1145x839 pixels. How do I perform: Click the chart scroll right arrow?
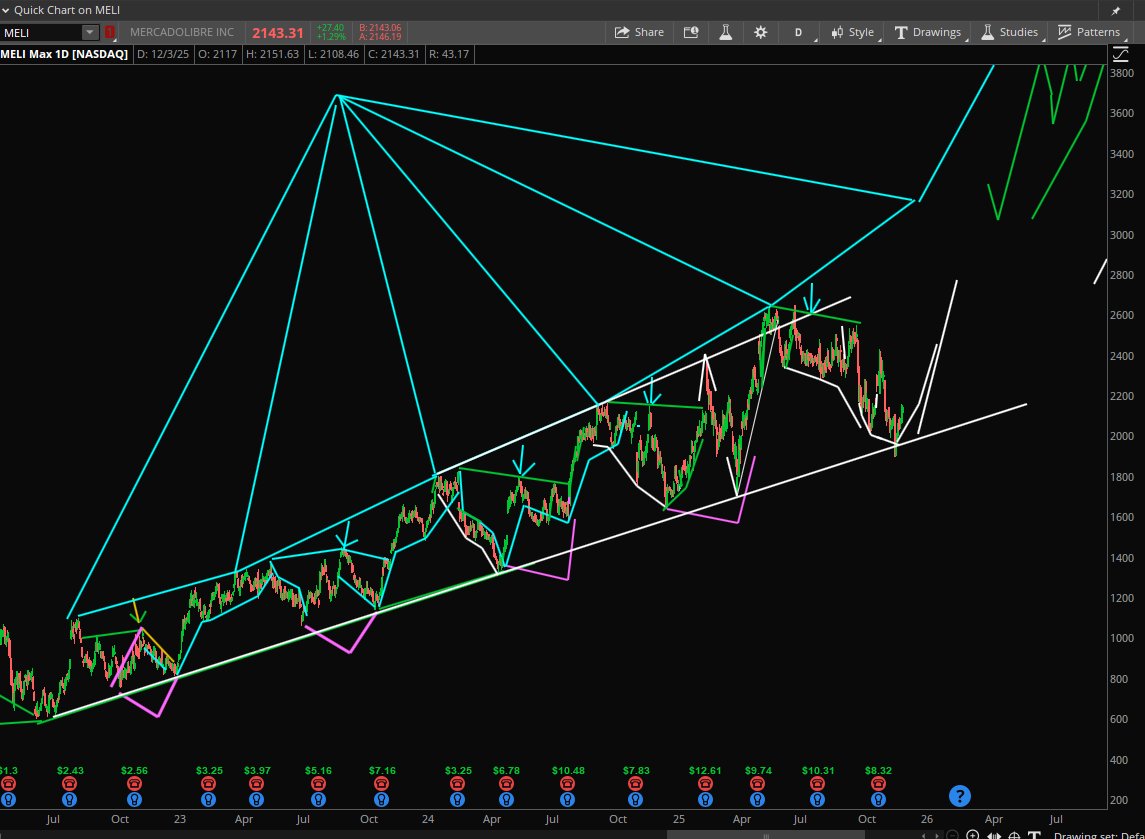pos(938,835)
